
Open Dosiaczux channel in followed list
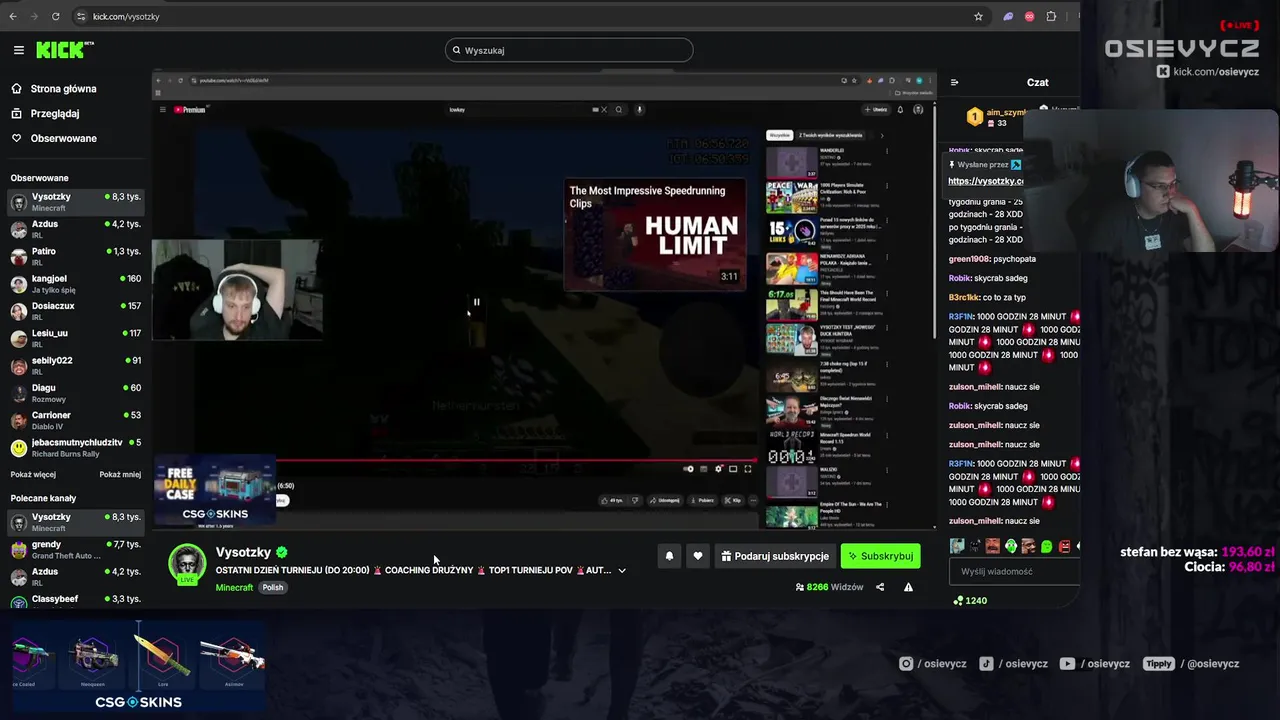coord(75,311)
